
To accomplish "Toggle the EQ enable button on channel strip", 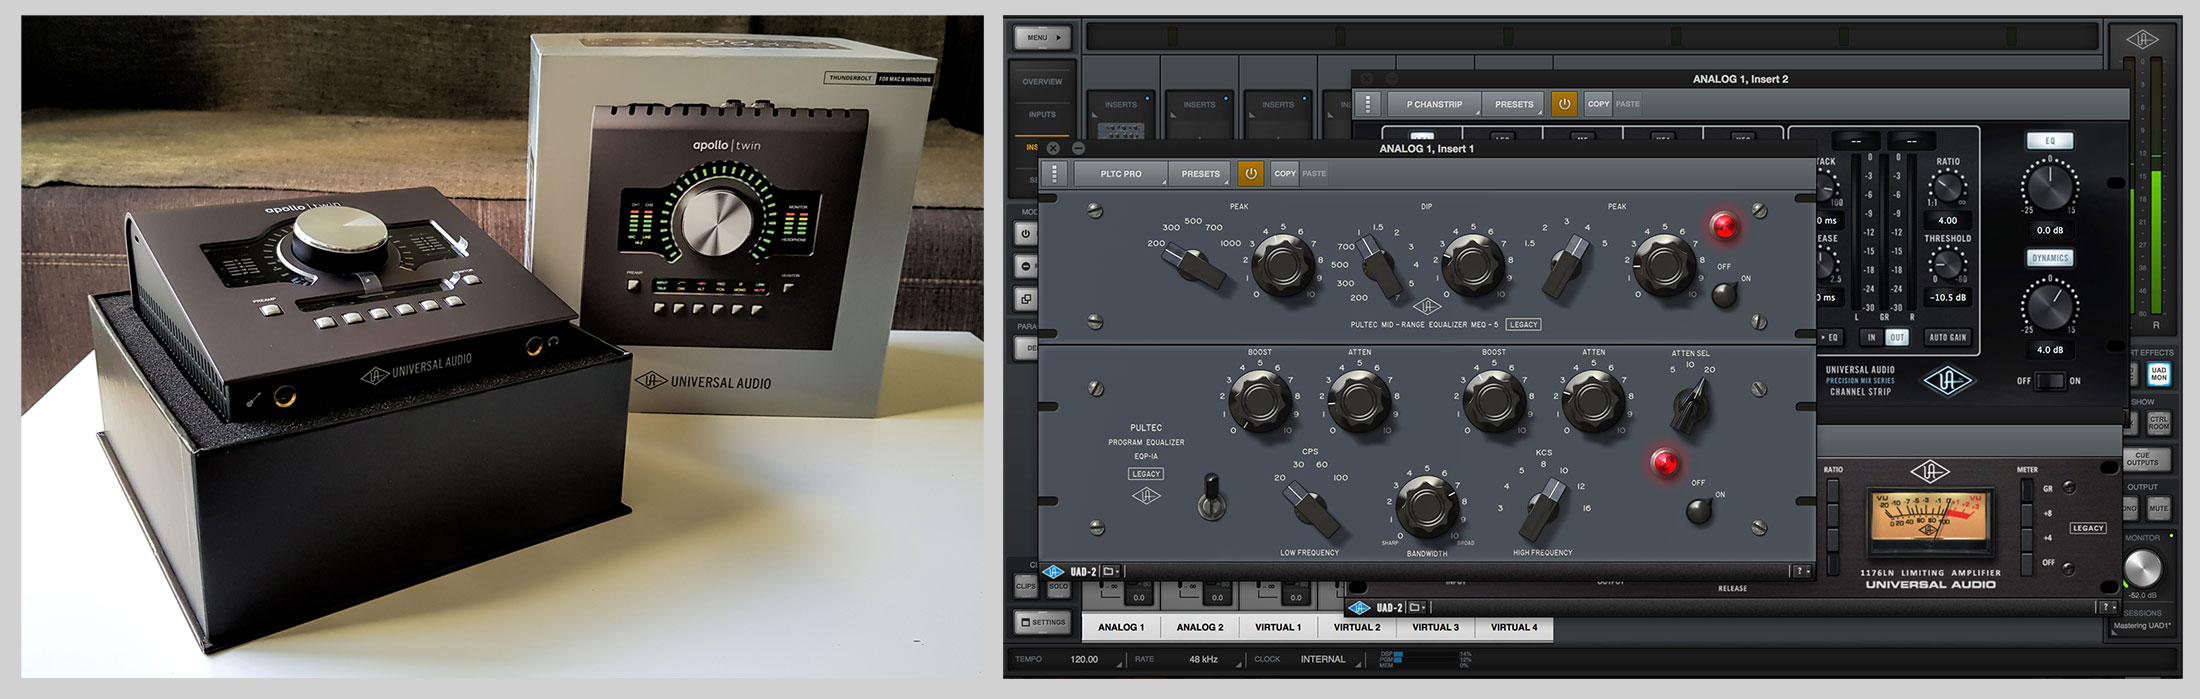I will [2049, 141].
